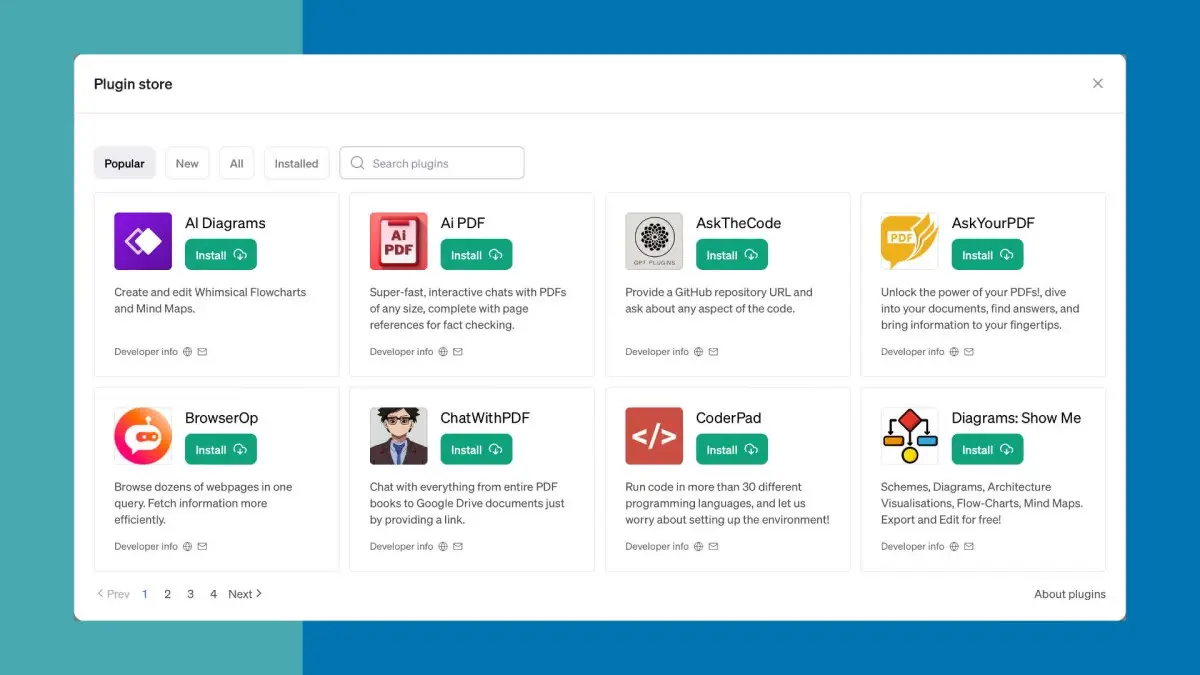The height and width of the screenshot is (675, 1200).
Task: Install the AskYourPDF plugin
Action: [x=988, y=255]
